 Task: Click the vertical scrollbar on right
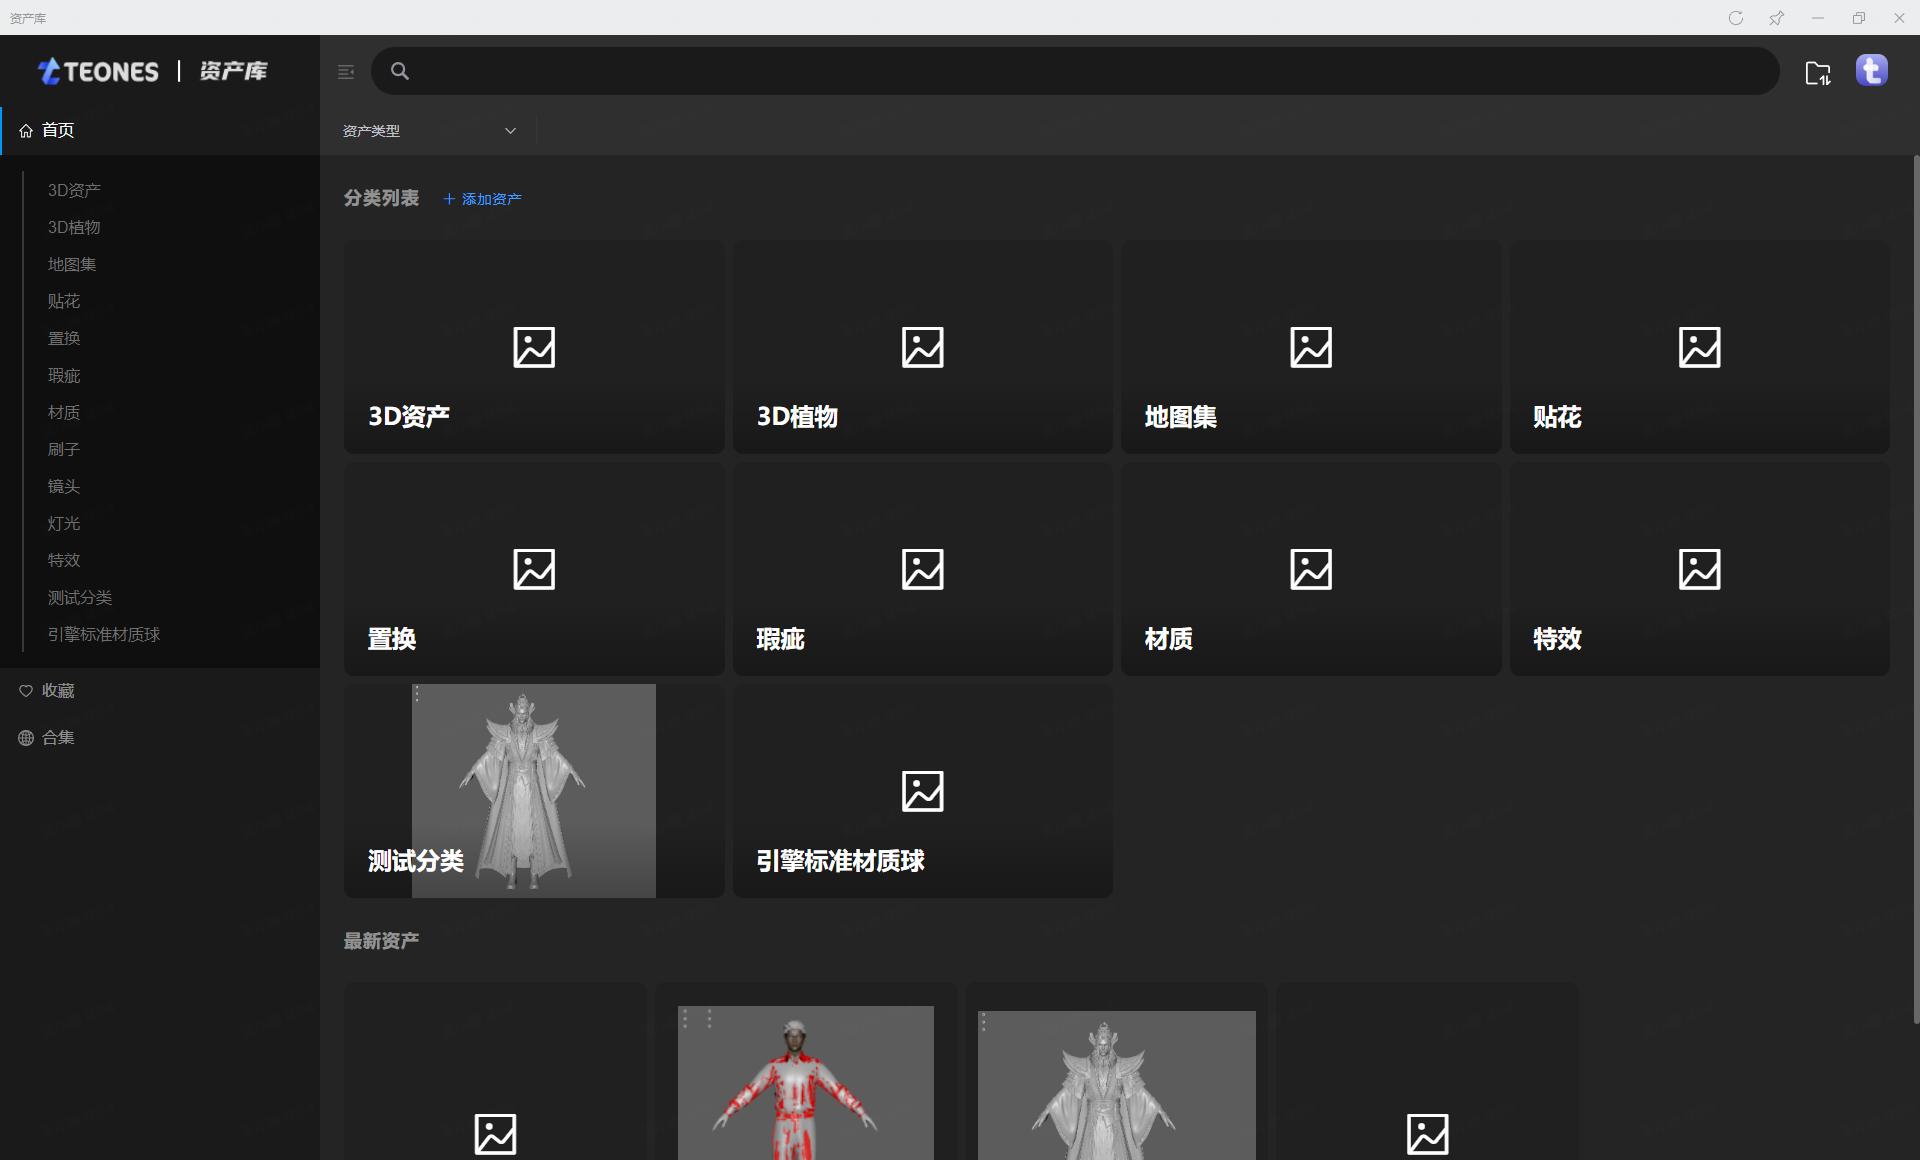(x=1915, y=590)
